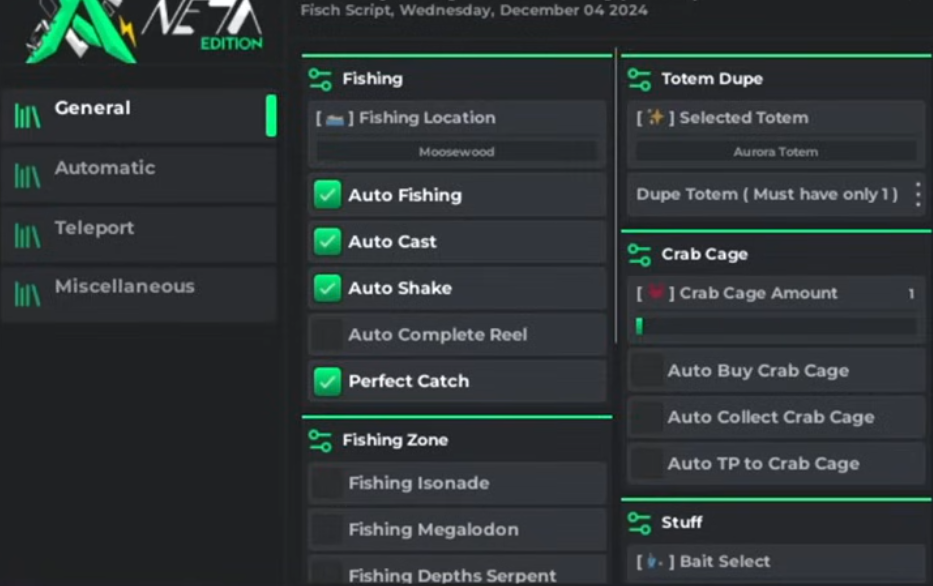Click the sliders icon beside Stuff header
This screenshot has width=933, height=586.
pyautogui.click(x=639, y=522)
